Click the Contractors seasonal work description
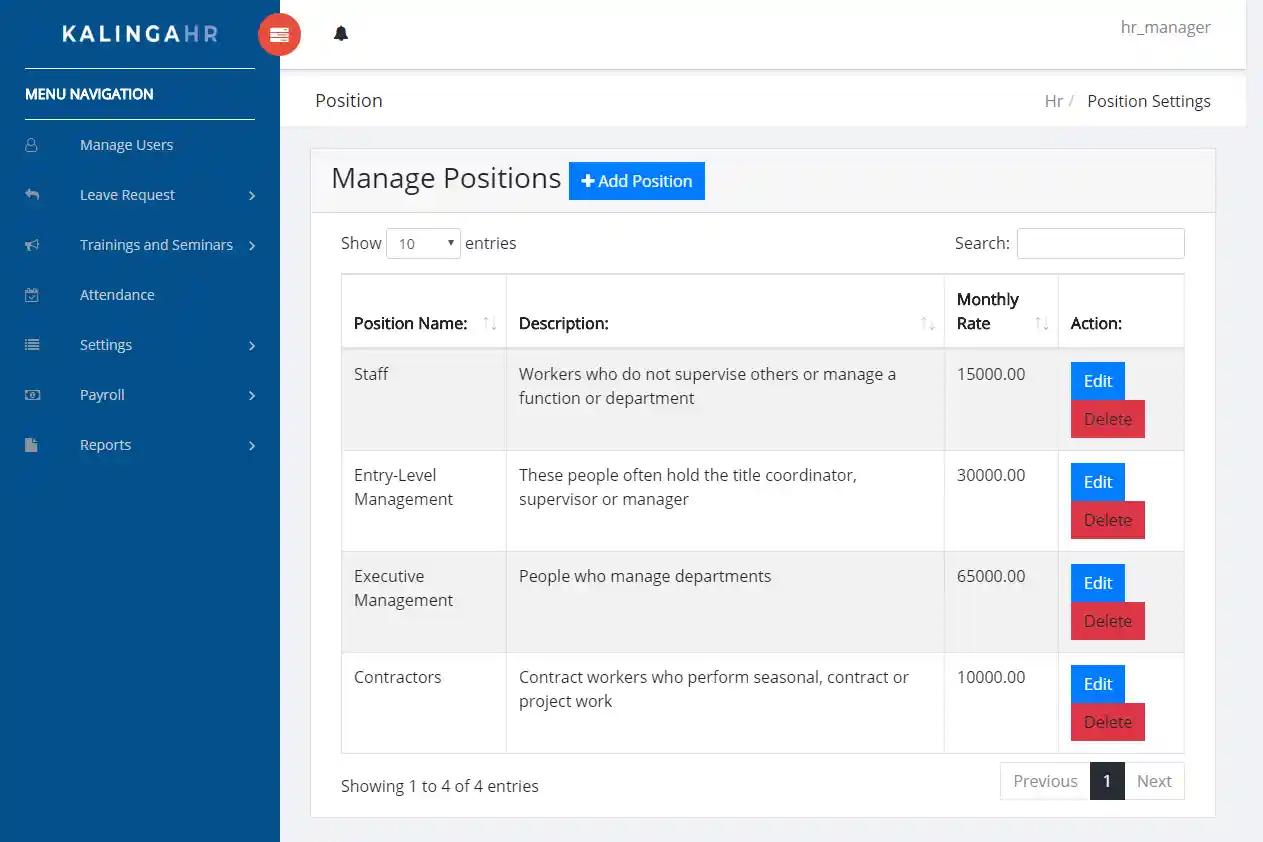Screen dimensions: 1263x842 click(x=714, y=689)
